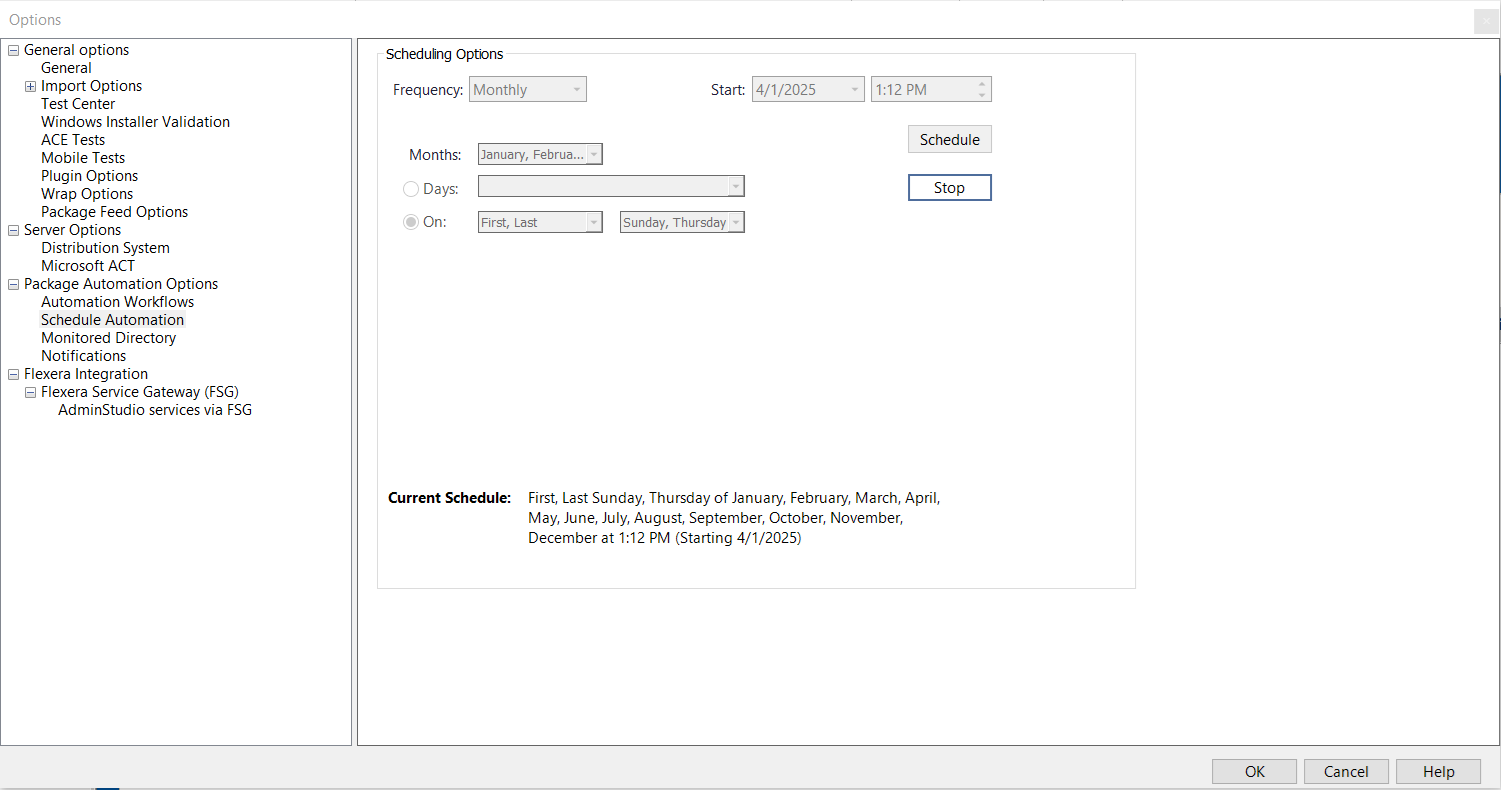Expand the Import Options node

(x=30, y=86)
